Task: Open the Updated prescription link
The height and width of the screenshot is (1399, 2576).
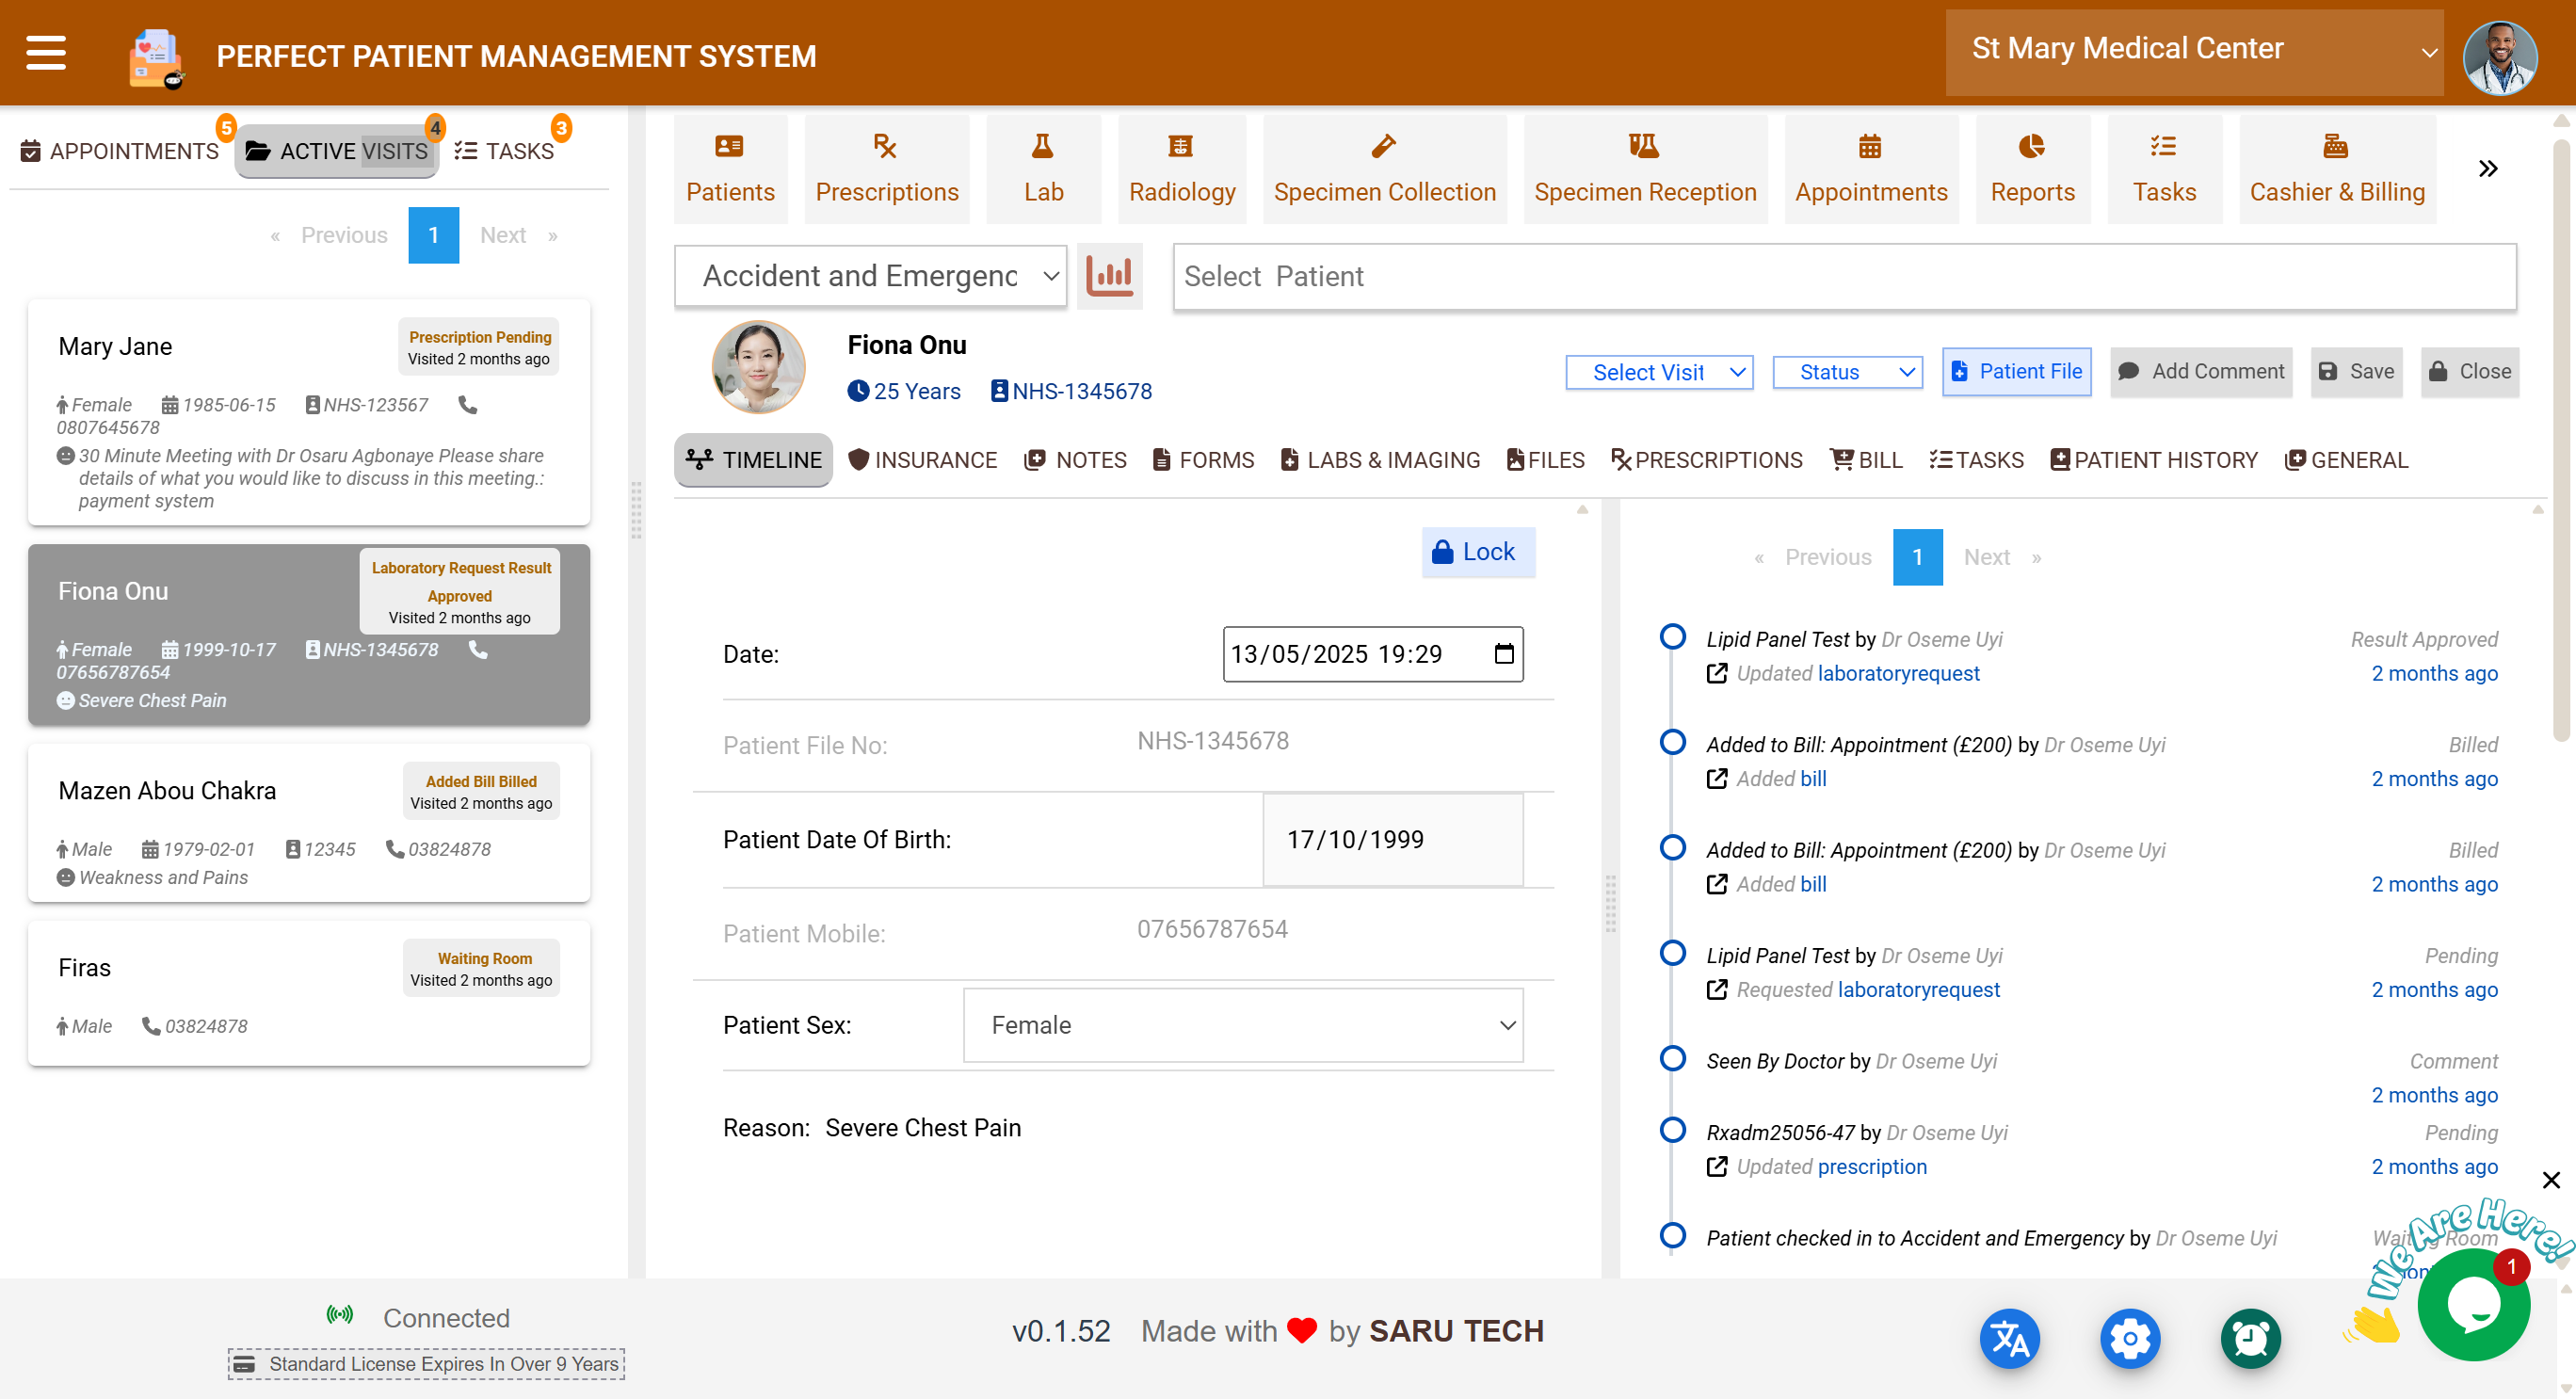Action: coord(1871,1167)
